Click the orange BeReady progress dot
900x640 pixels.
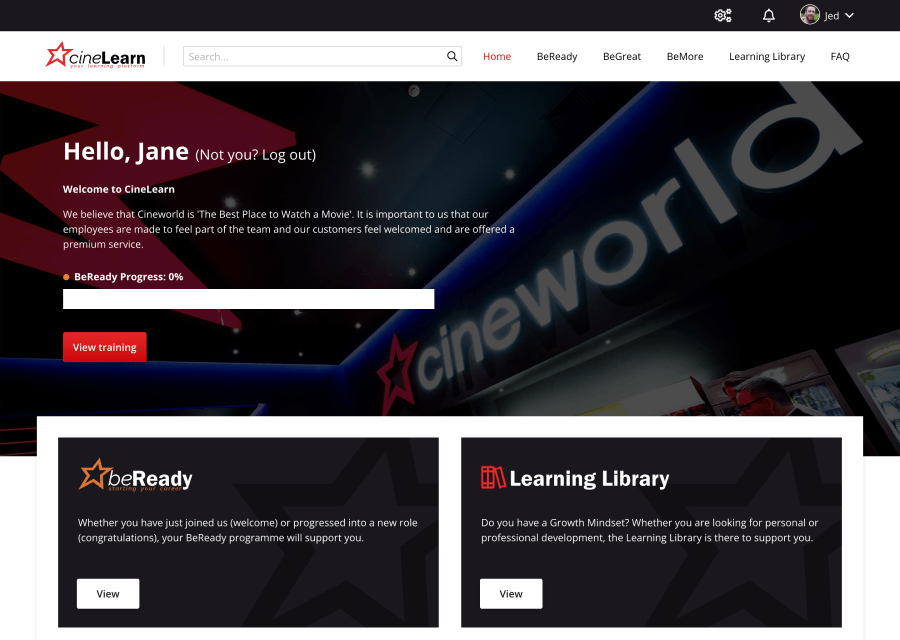[x=66, y=277]
